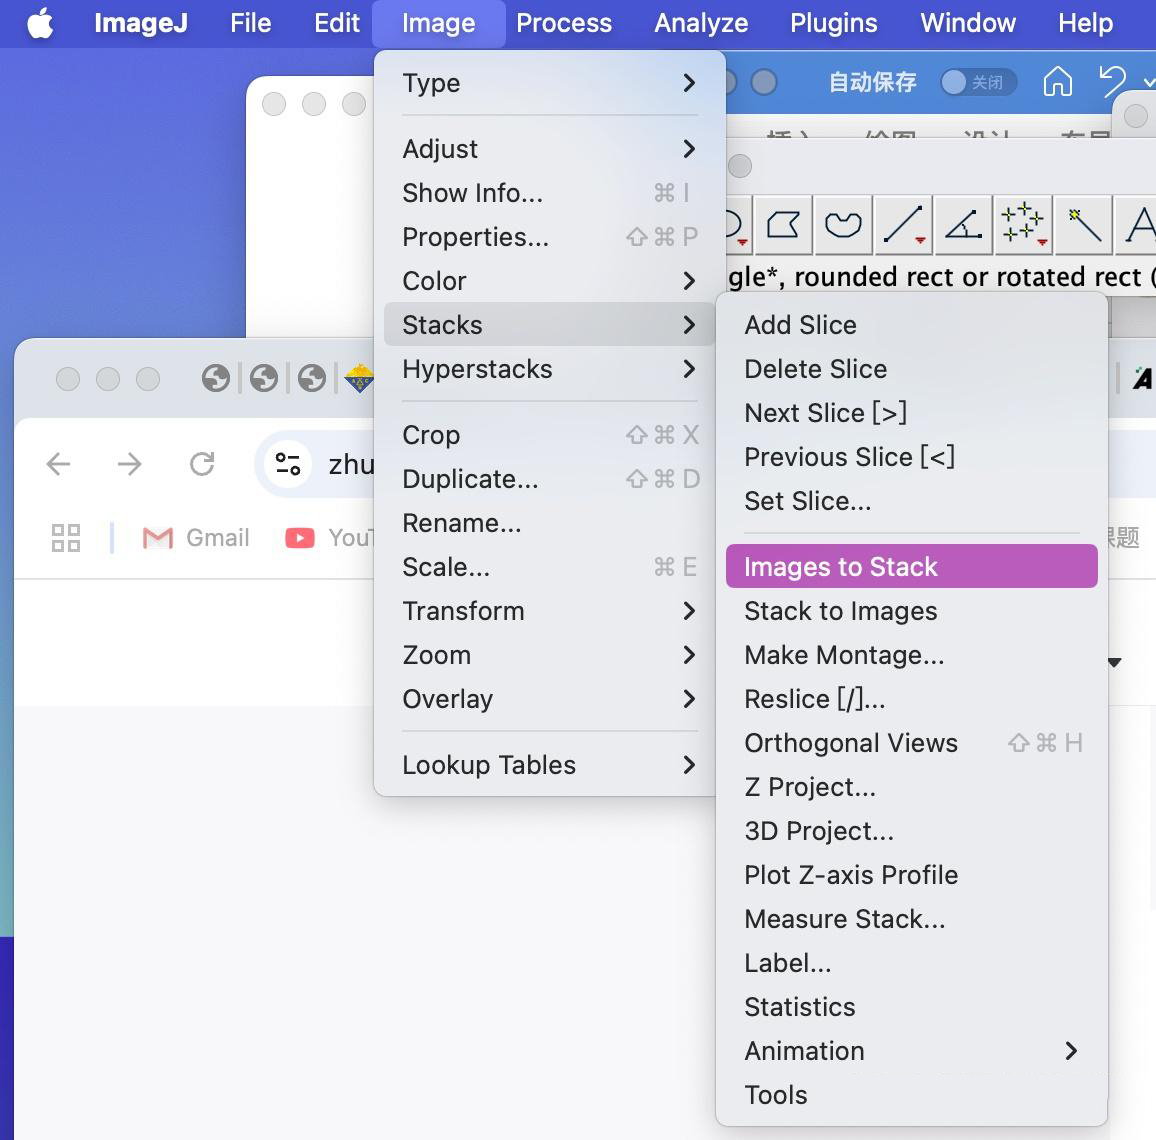Image resolution: width=1156 pixels, height=1140 pixels.
Task: Click the Undo arrow in Word
Action: [x=1111, y=82]
